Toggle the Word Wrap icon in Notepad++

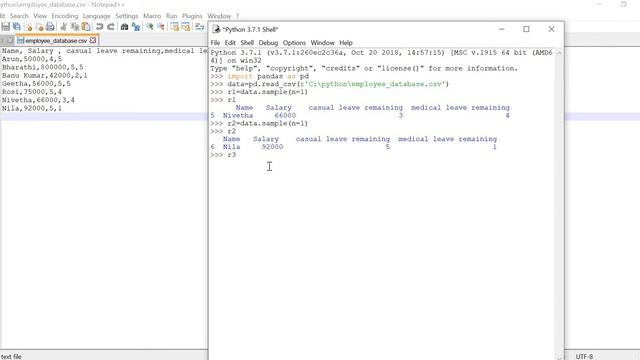click(x=200, y=27)
